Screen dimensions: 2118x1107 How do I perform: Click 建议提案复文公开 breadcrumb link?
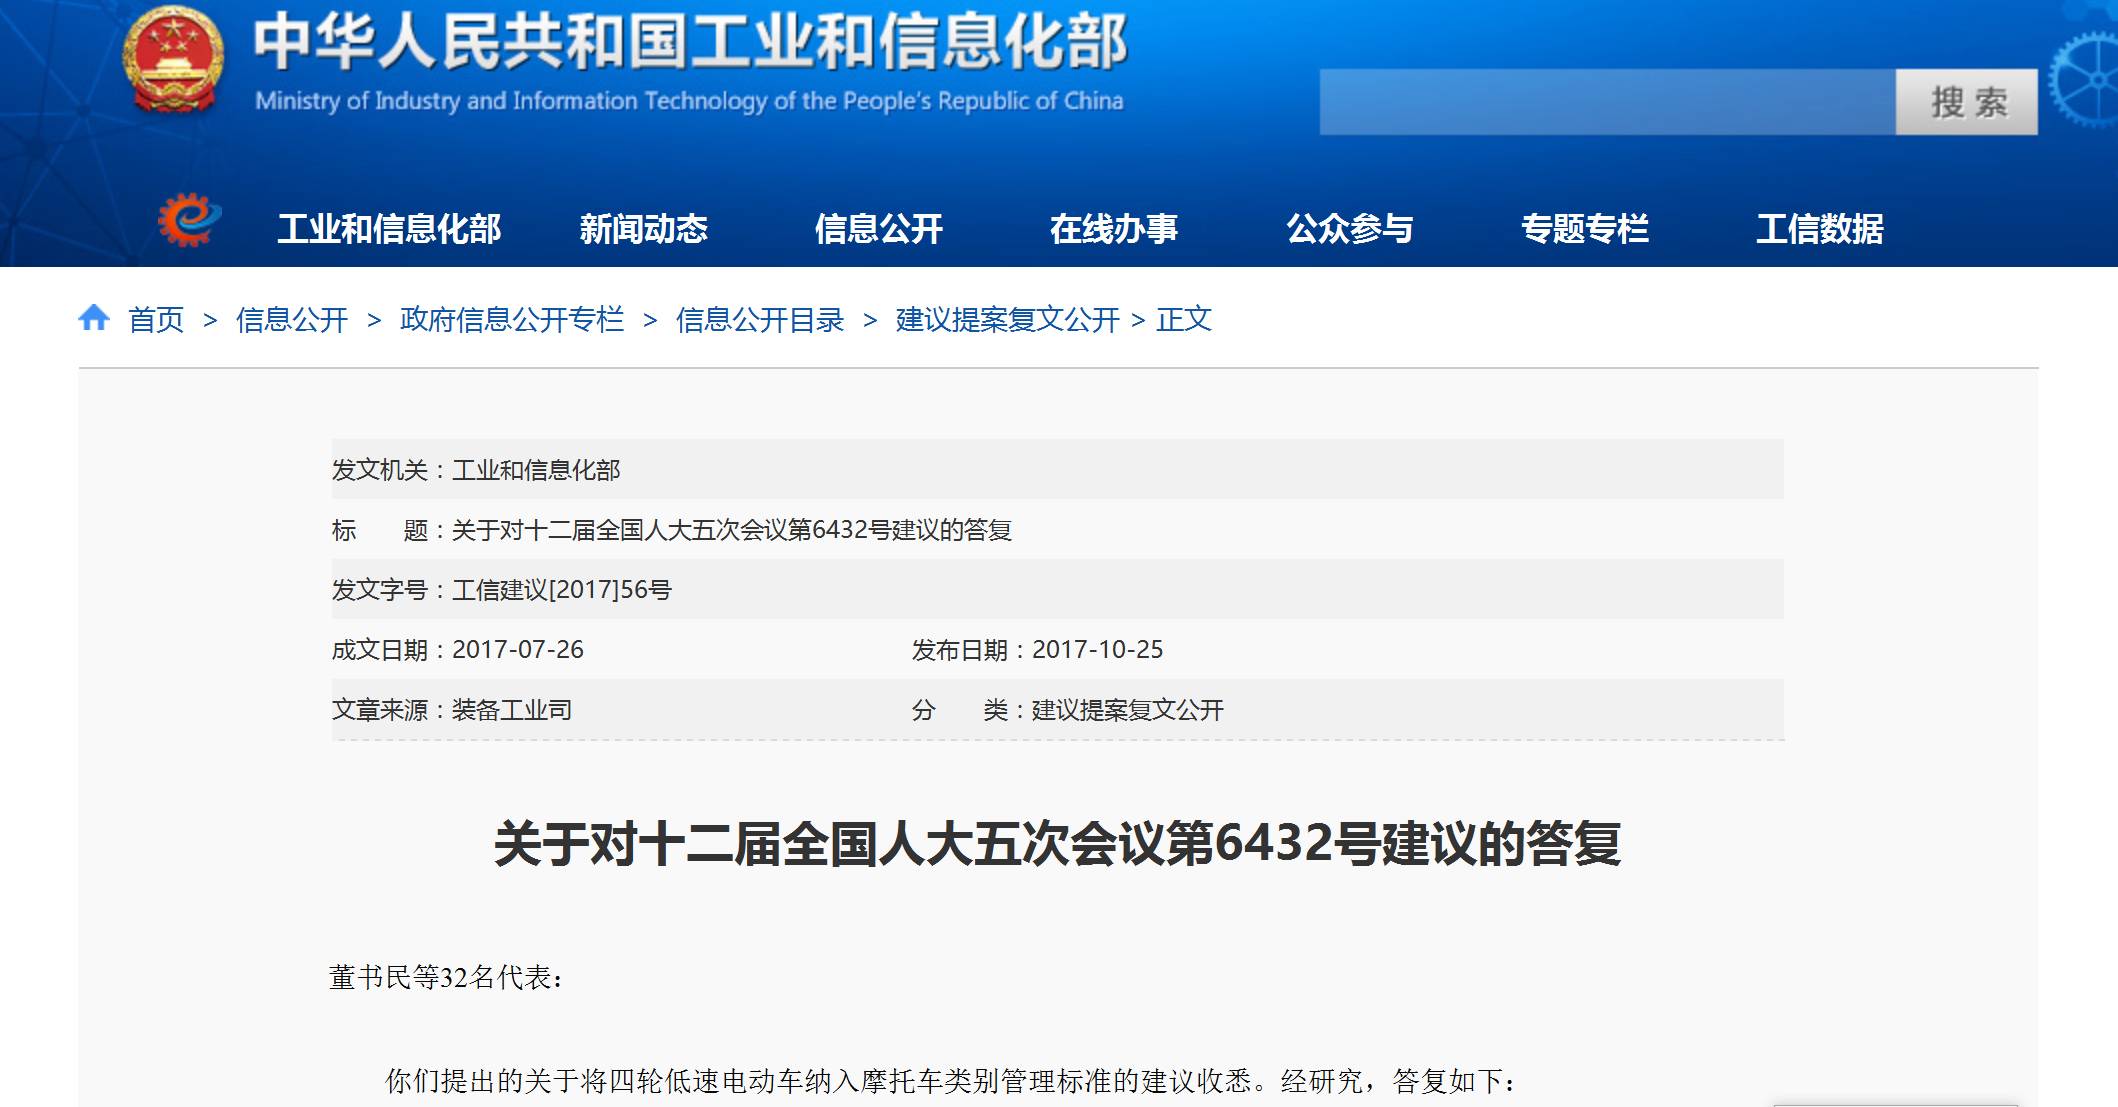1008,319
